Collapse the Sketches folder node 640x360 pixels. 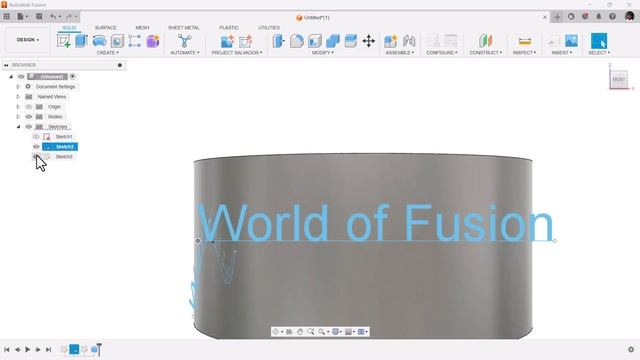click(x=18, y=127)
